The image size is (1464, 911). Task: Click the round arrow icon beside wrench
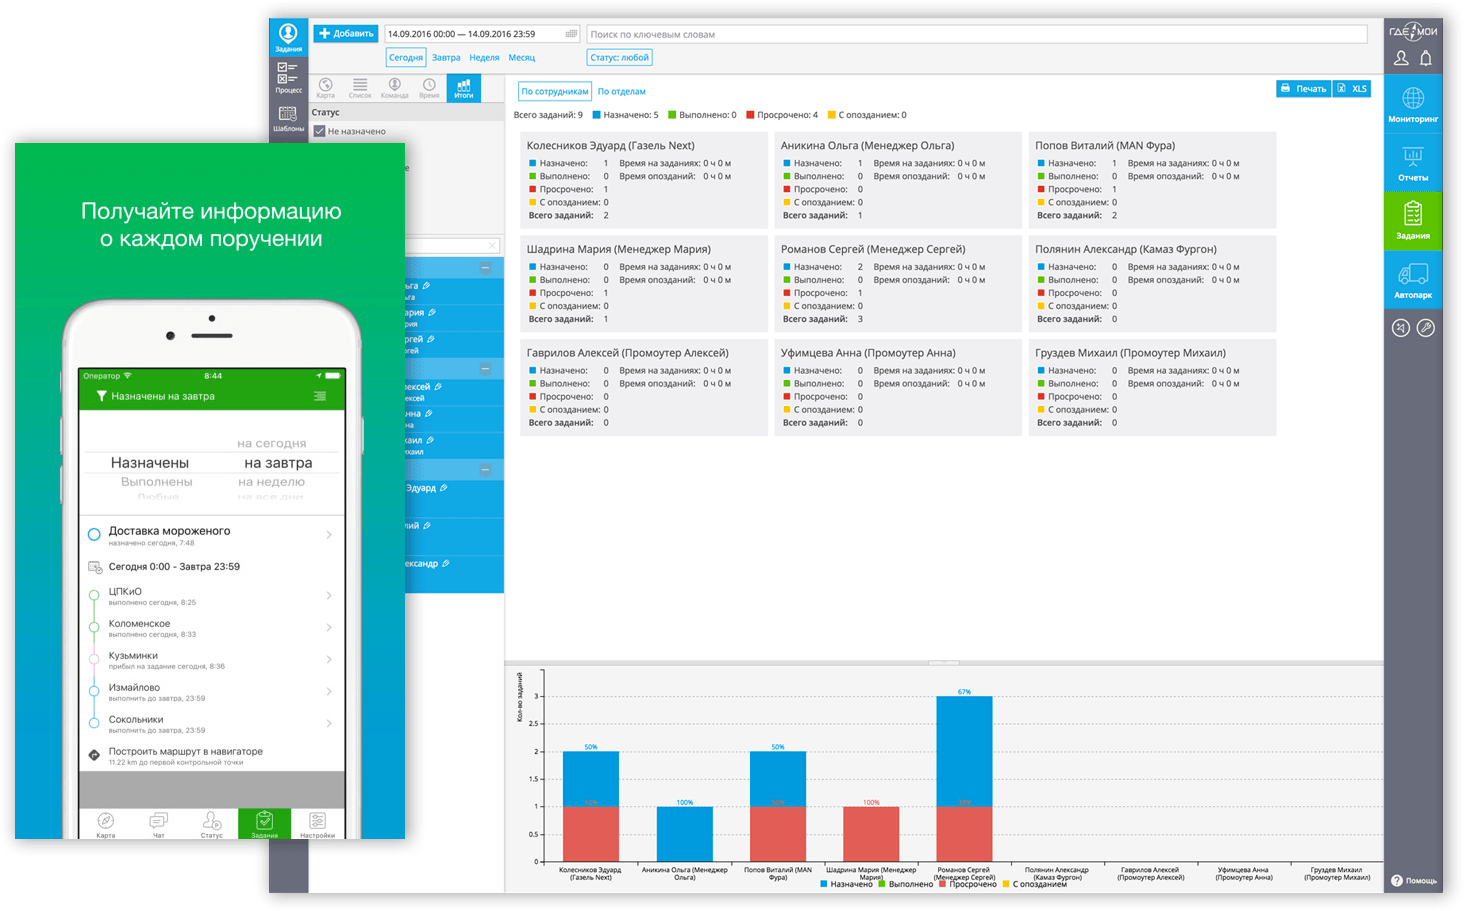[x=1401, y=327]
